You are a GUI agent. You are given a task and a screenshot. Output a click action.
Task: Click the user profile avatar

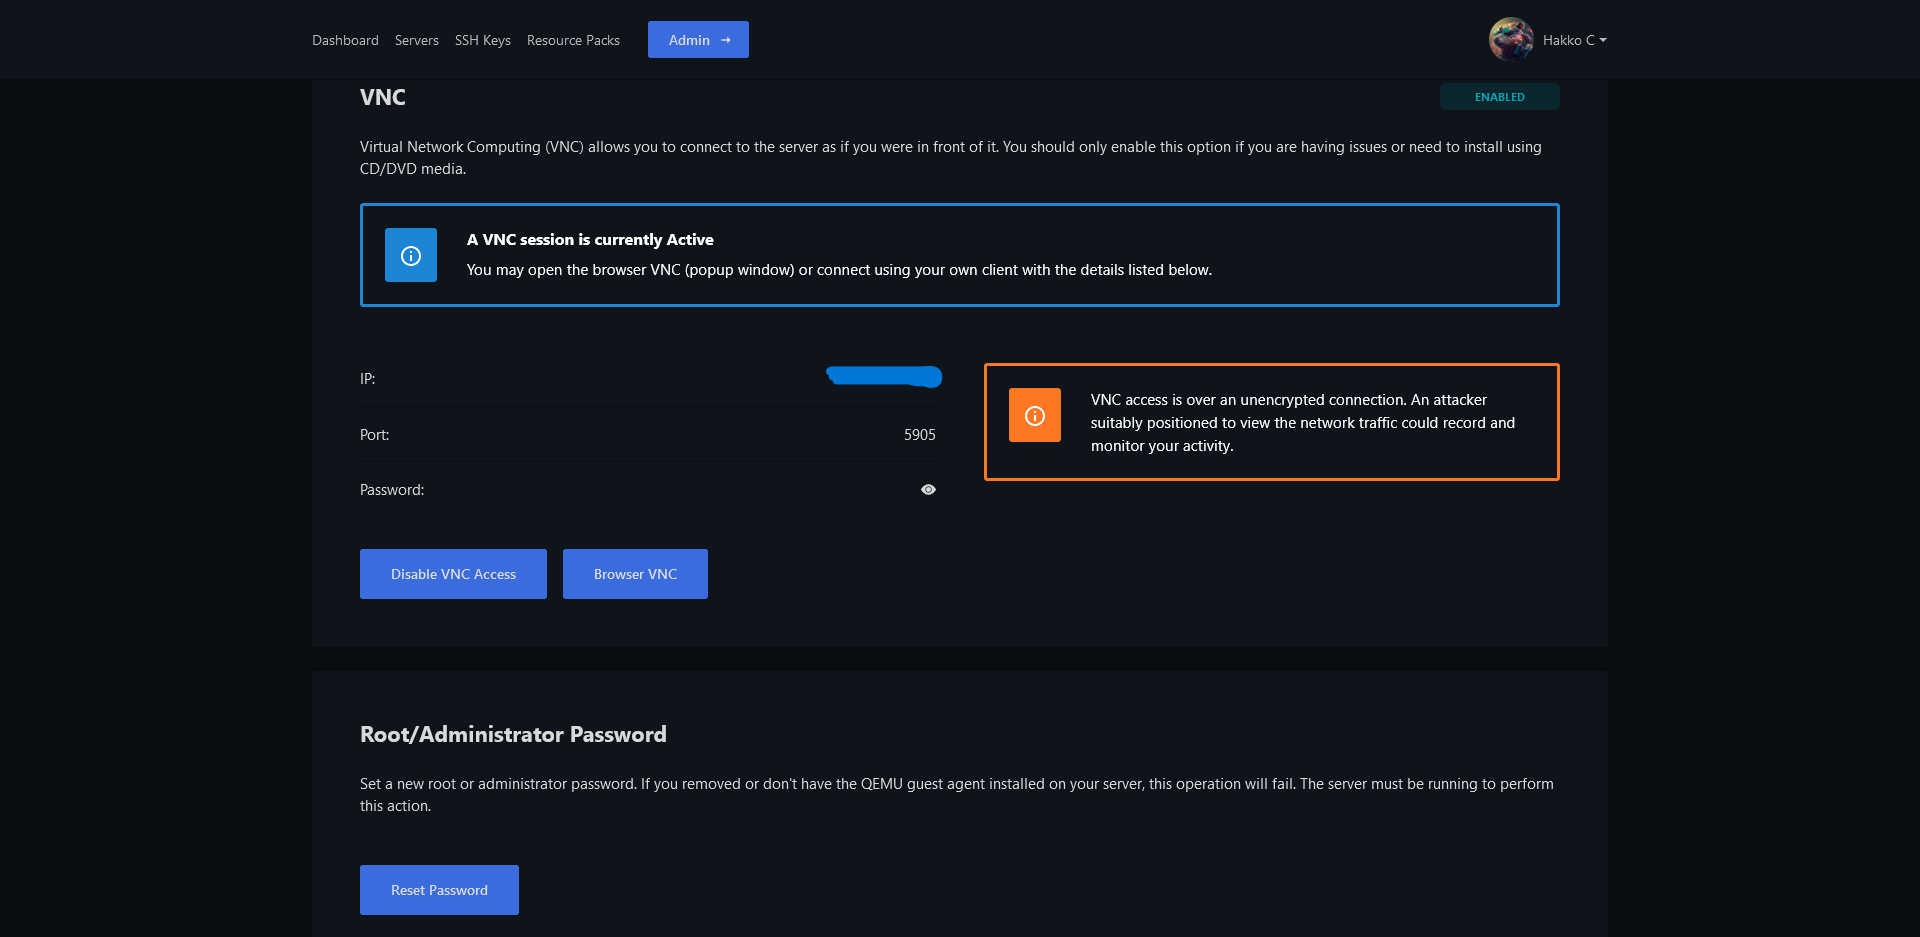(1510, 40)
